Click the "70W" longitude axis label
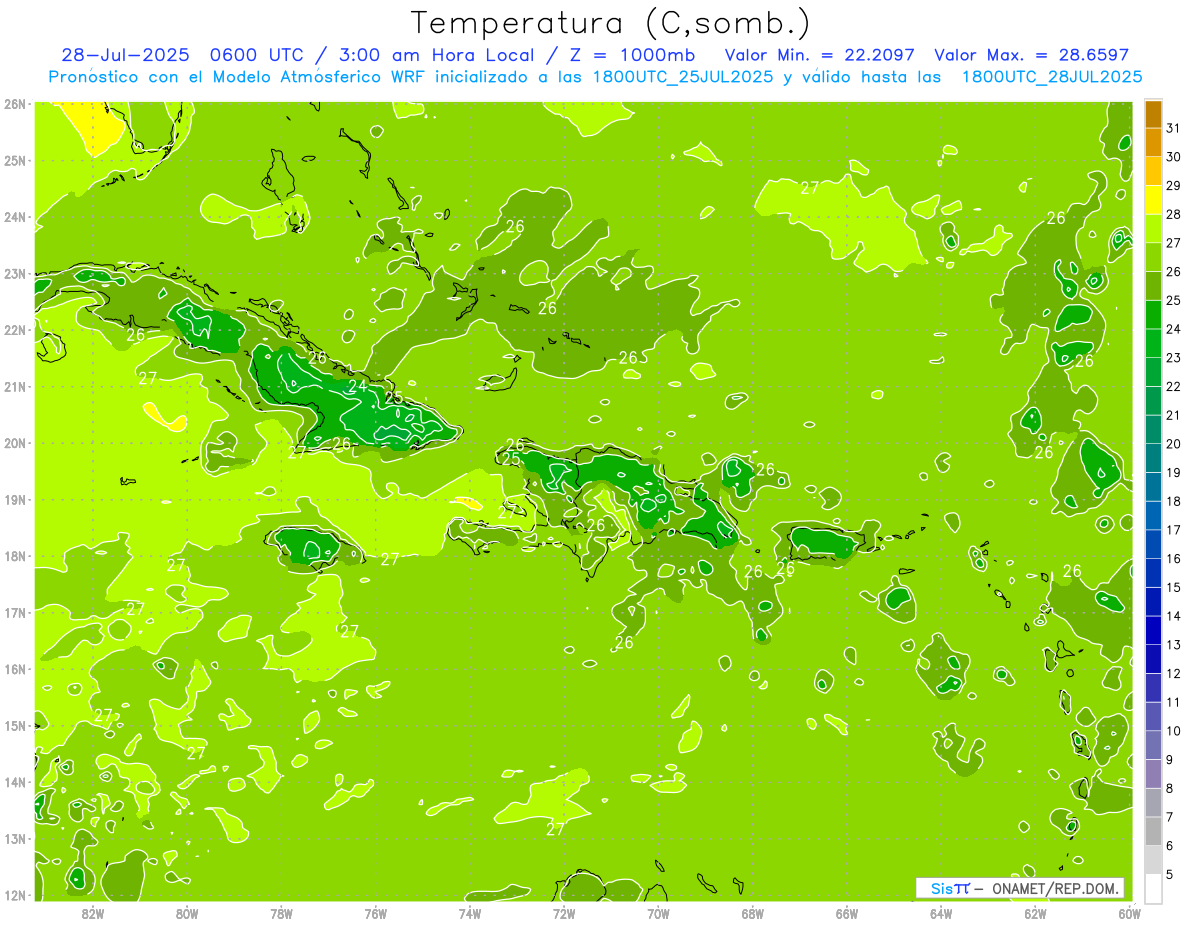The width and height of the screenshot is (1200, 927). (x=658, y=912)
